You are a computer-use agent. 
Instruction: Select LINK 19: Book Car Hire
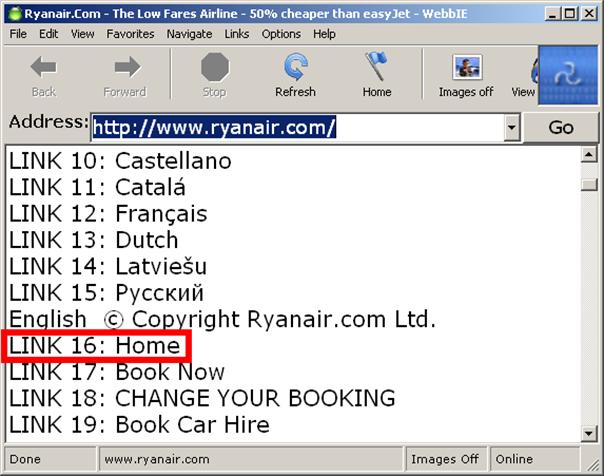[139, 424]
